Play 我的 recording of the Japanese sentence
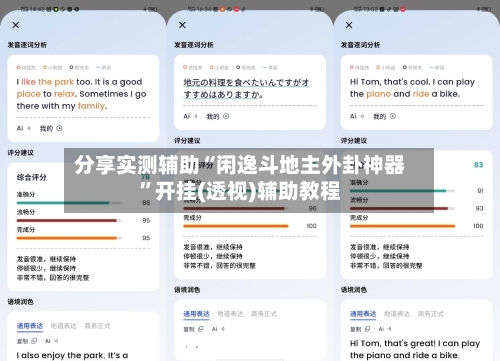500x361 pixels. pos(218,116)
